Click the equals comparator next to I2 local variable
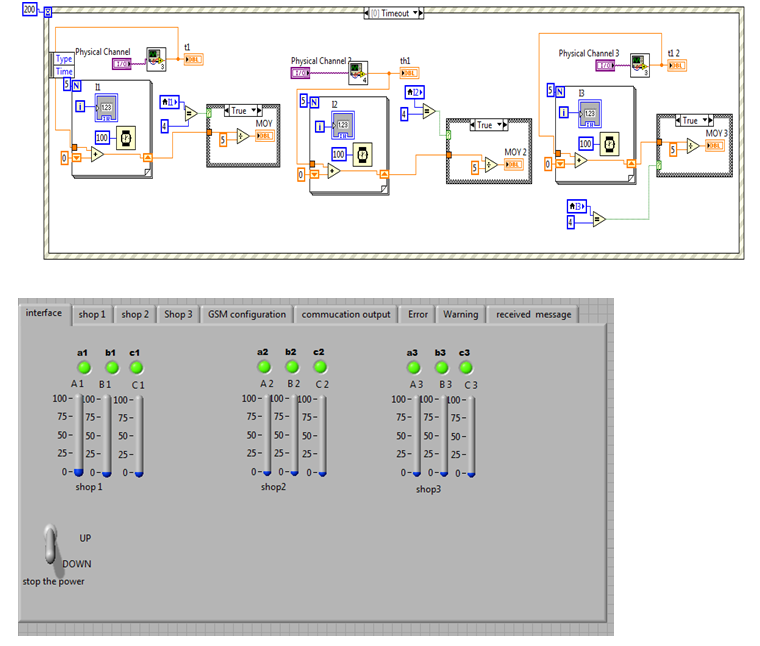The image size is (760, 646). 428,111
